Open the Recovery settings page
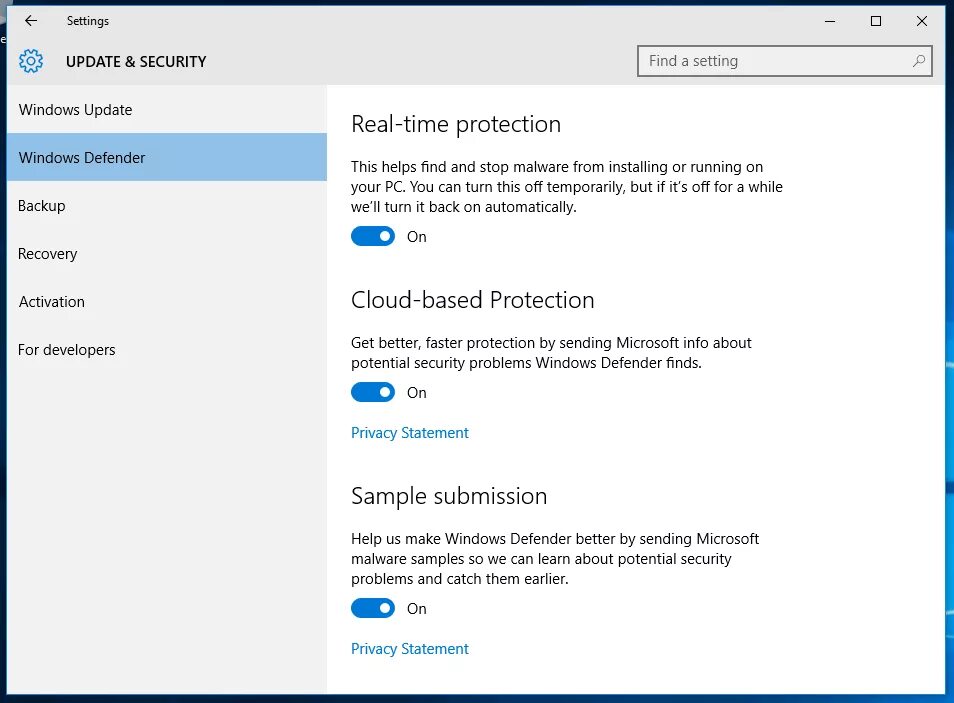The height and width of the screenshot is (703, 954). 48,254
